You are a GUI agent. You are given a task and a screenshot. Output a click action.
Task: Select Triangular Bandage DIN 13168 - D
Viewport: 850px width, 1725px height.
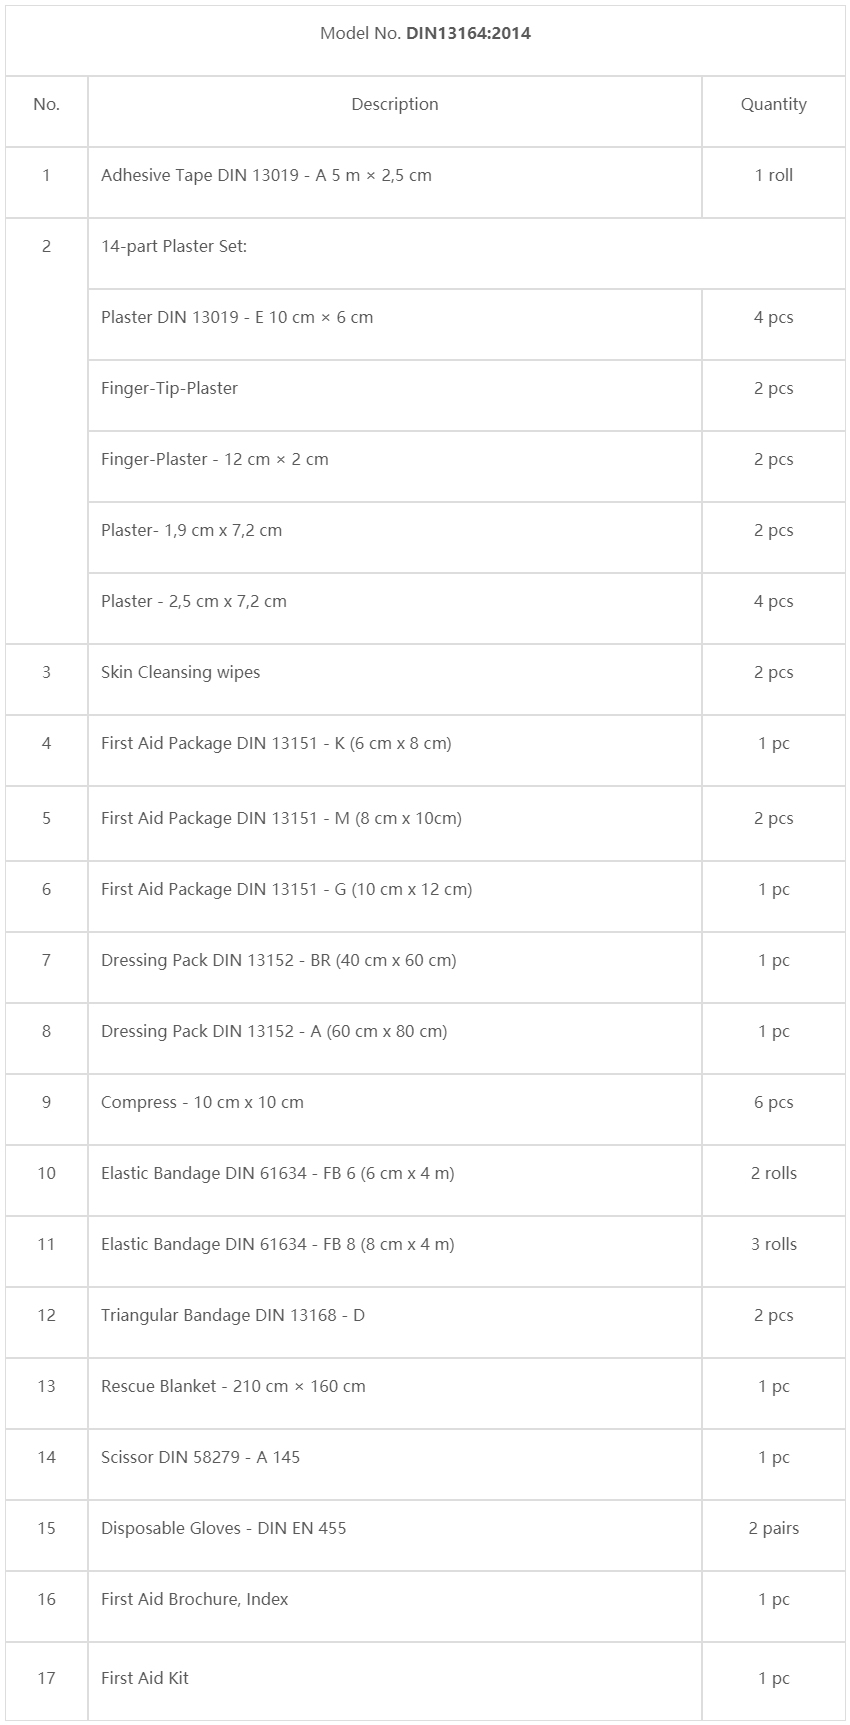point(233,1315)
